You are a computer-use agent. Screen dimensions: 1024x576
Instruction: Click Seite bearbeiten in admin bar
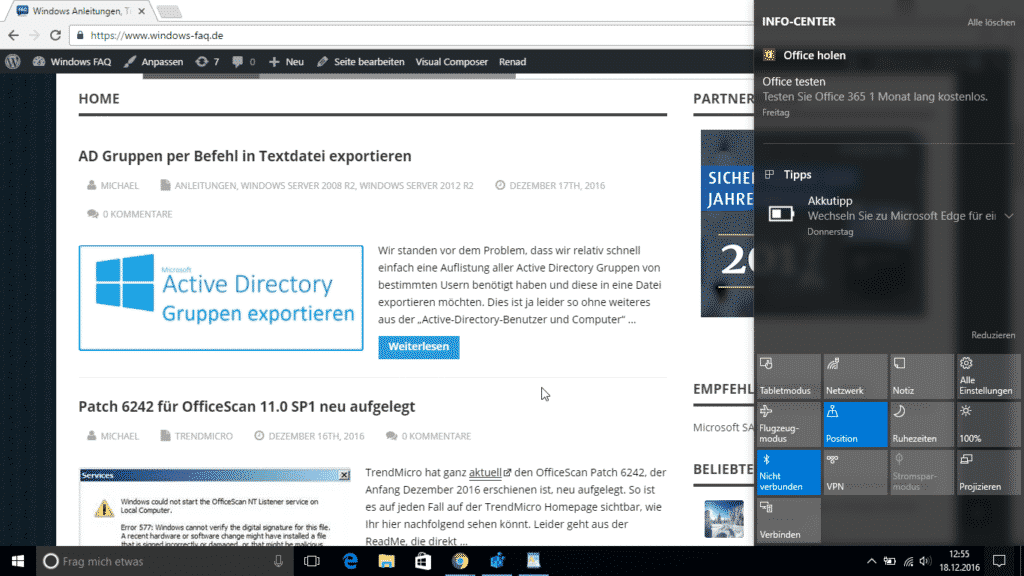point(360,61)
